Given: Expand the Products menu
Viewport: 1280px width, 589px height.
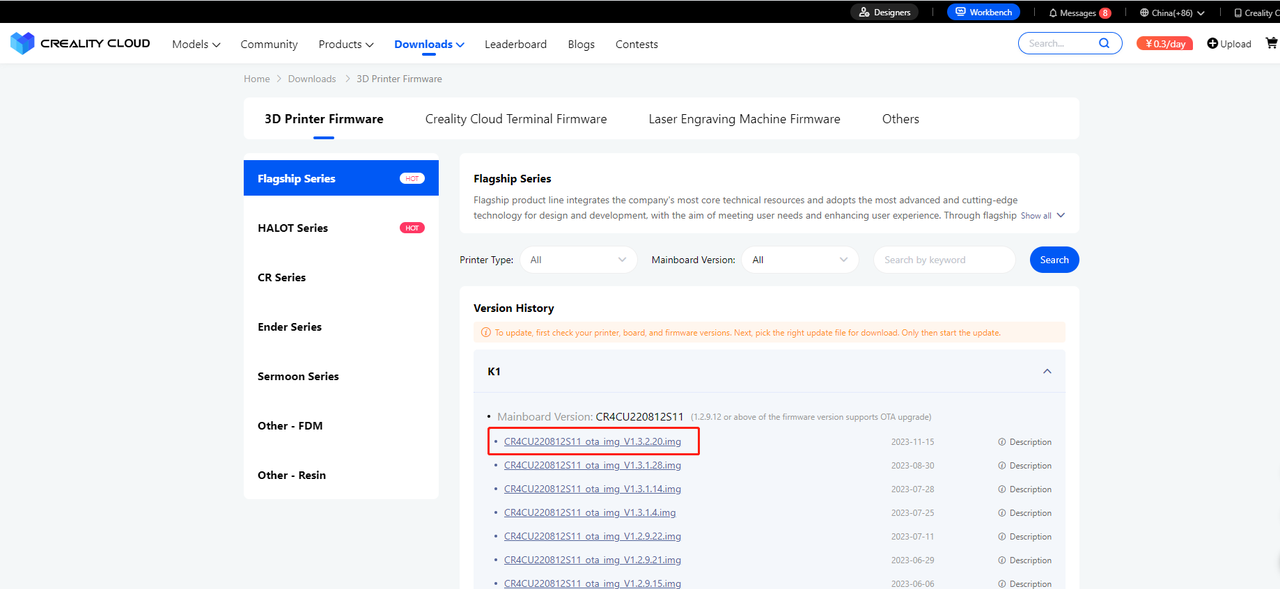Looking at the screenshot, I should tap(346, 44).
